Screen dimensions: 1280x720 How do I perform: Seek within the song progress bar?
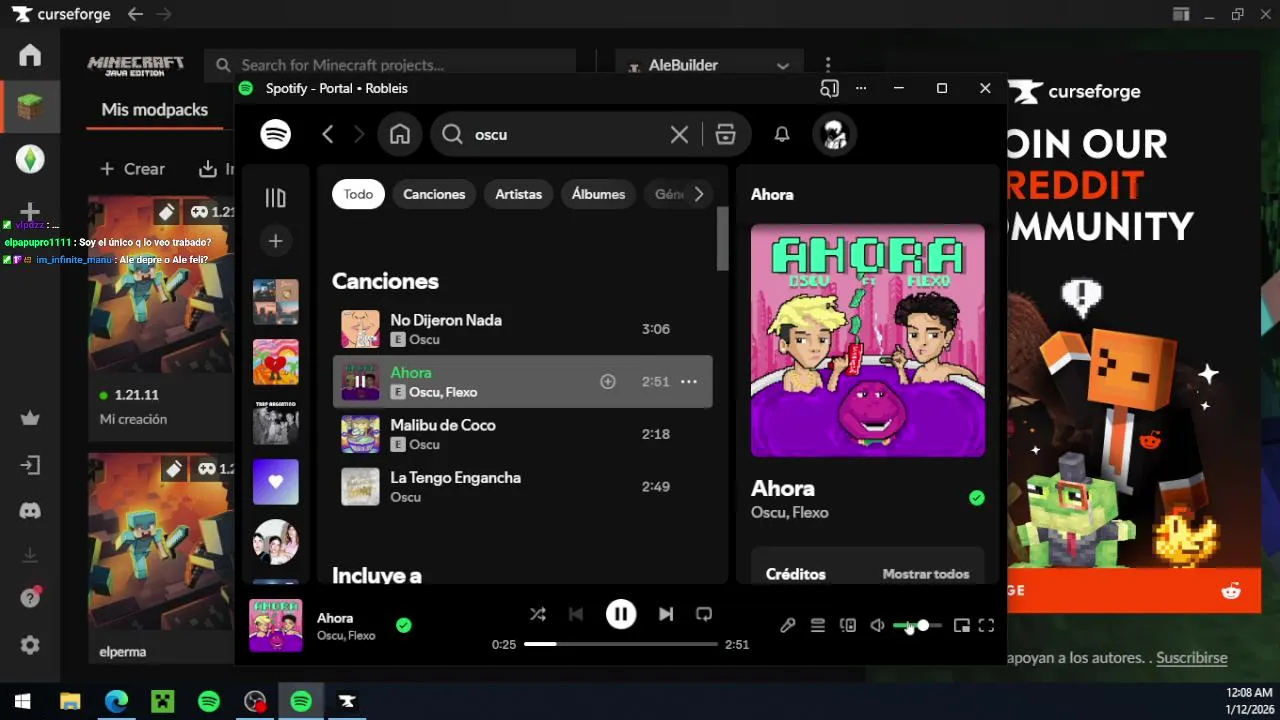(x=621, y=644)
